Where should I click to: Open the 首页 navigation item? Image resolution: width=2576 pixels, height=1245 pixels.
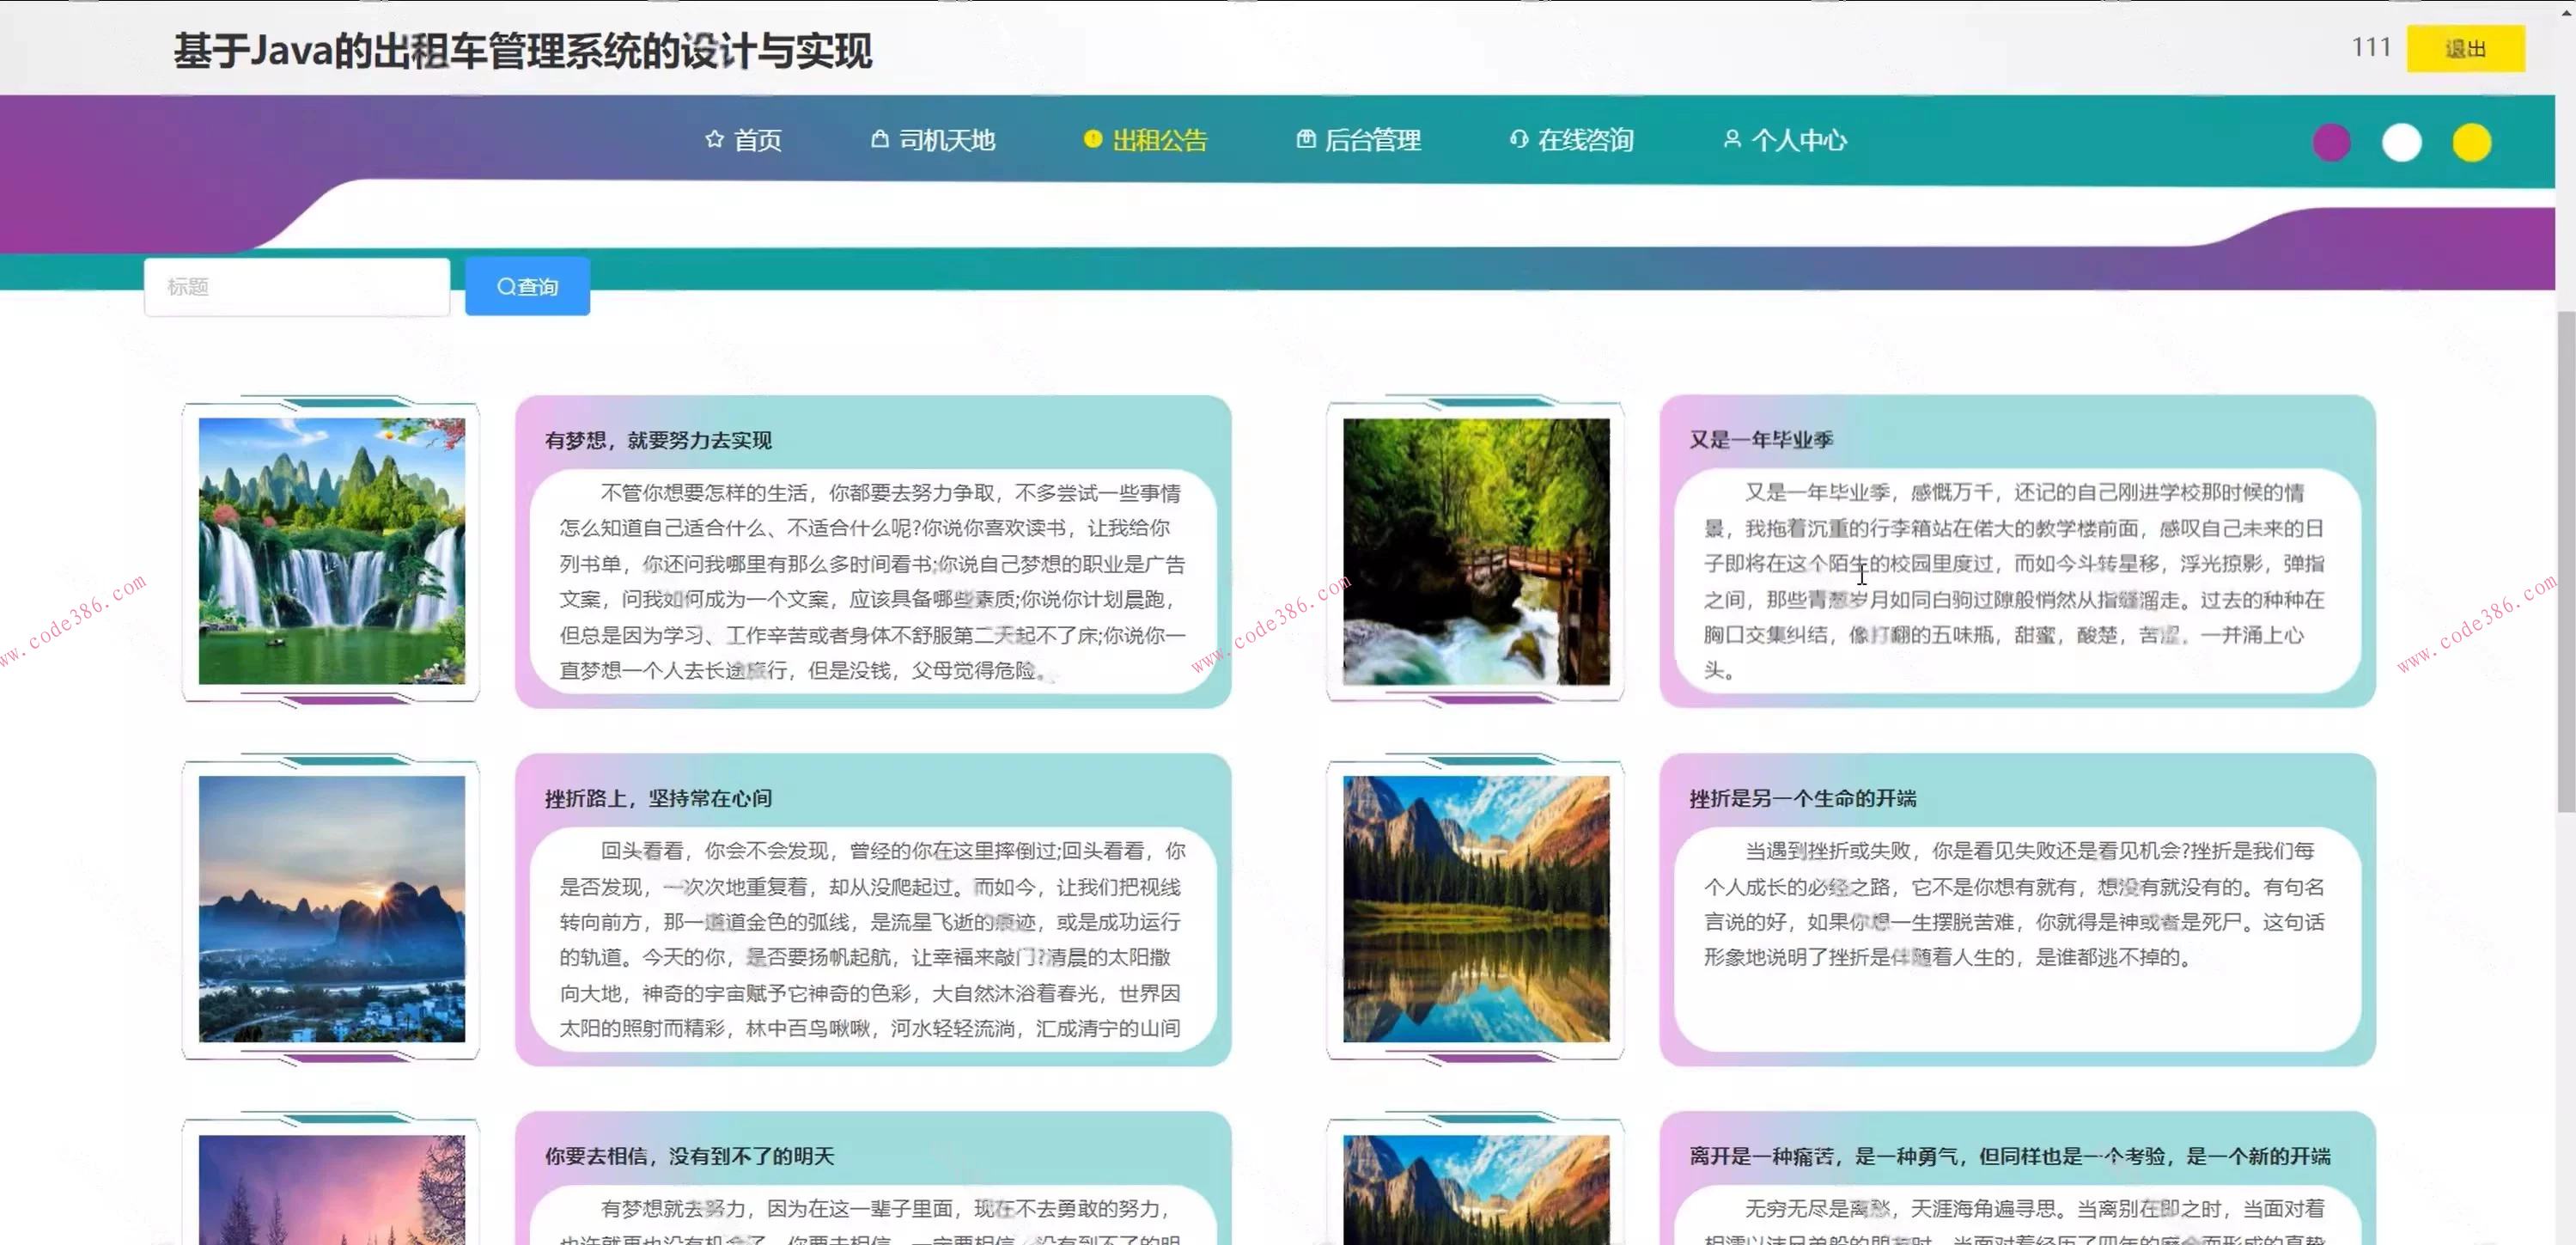click(x=757, y=140)
